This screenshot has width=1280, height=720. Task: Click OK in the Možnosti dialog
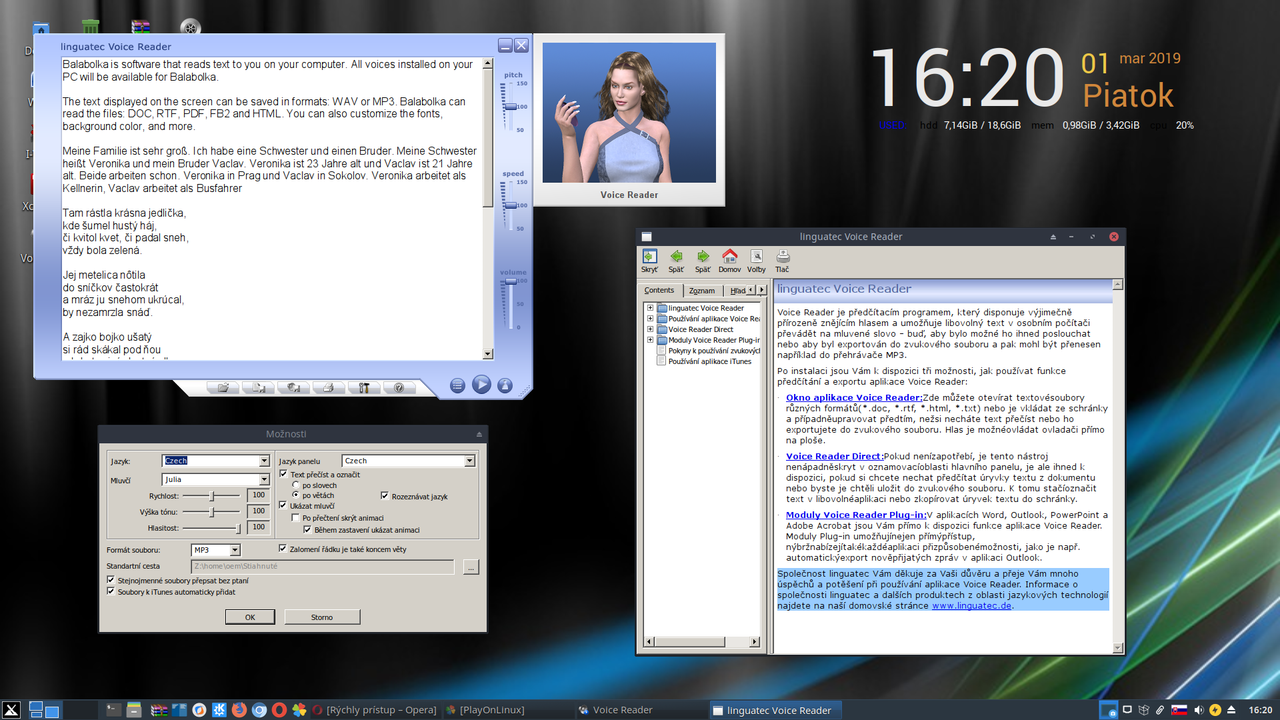pos(250,617)
